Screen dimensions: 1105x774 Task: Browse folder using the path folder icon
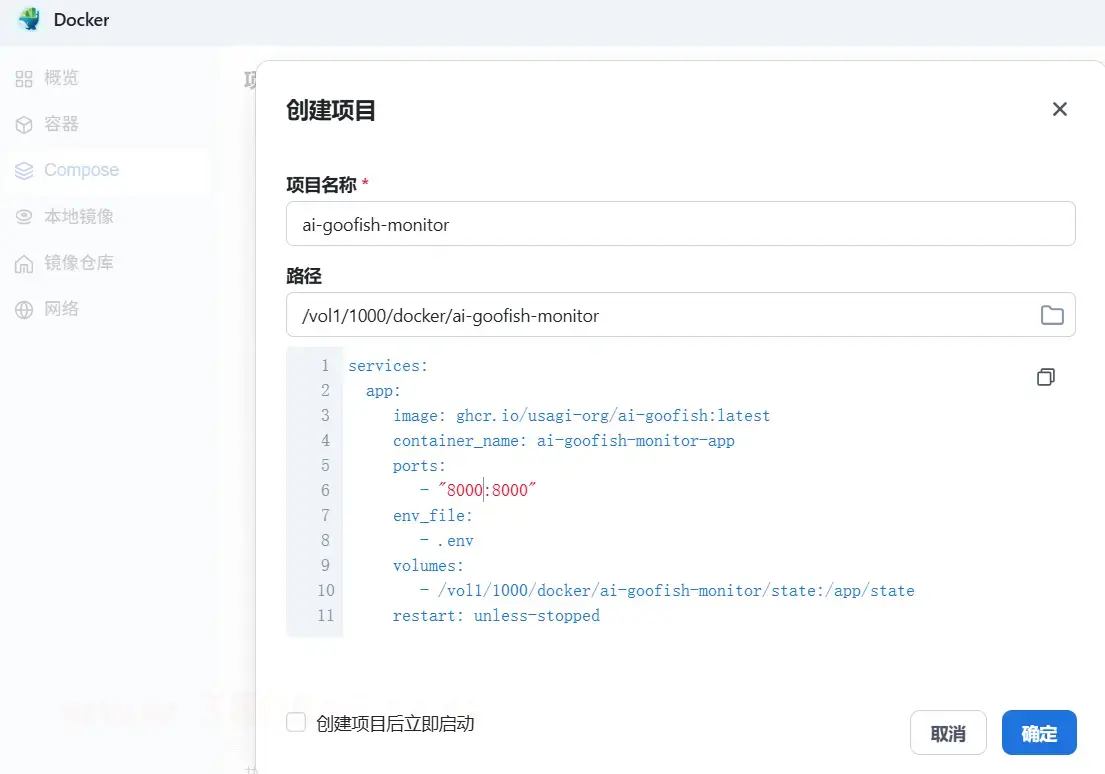1052,316
